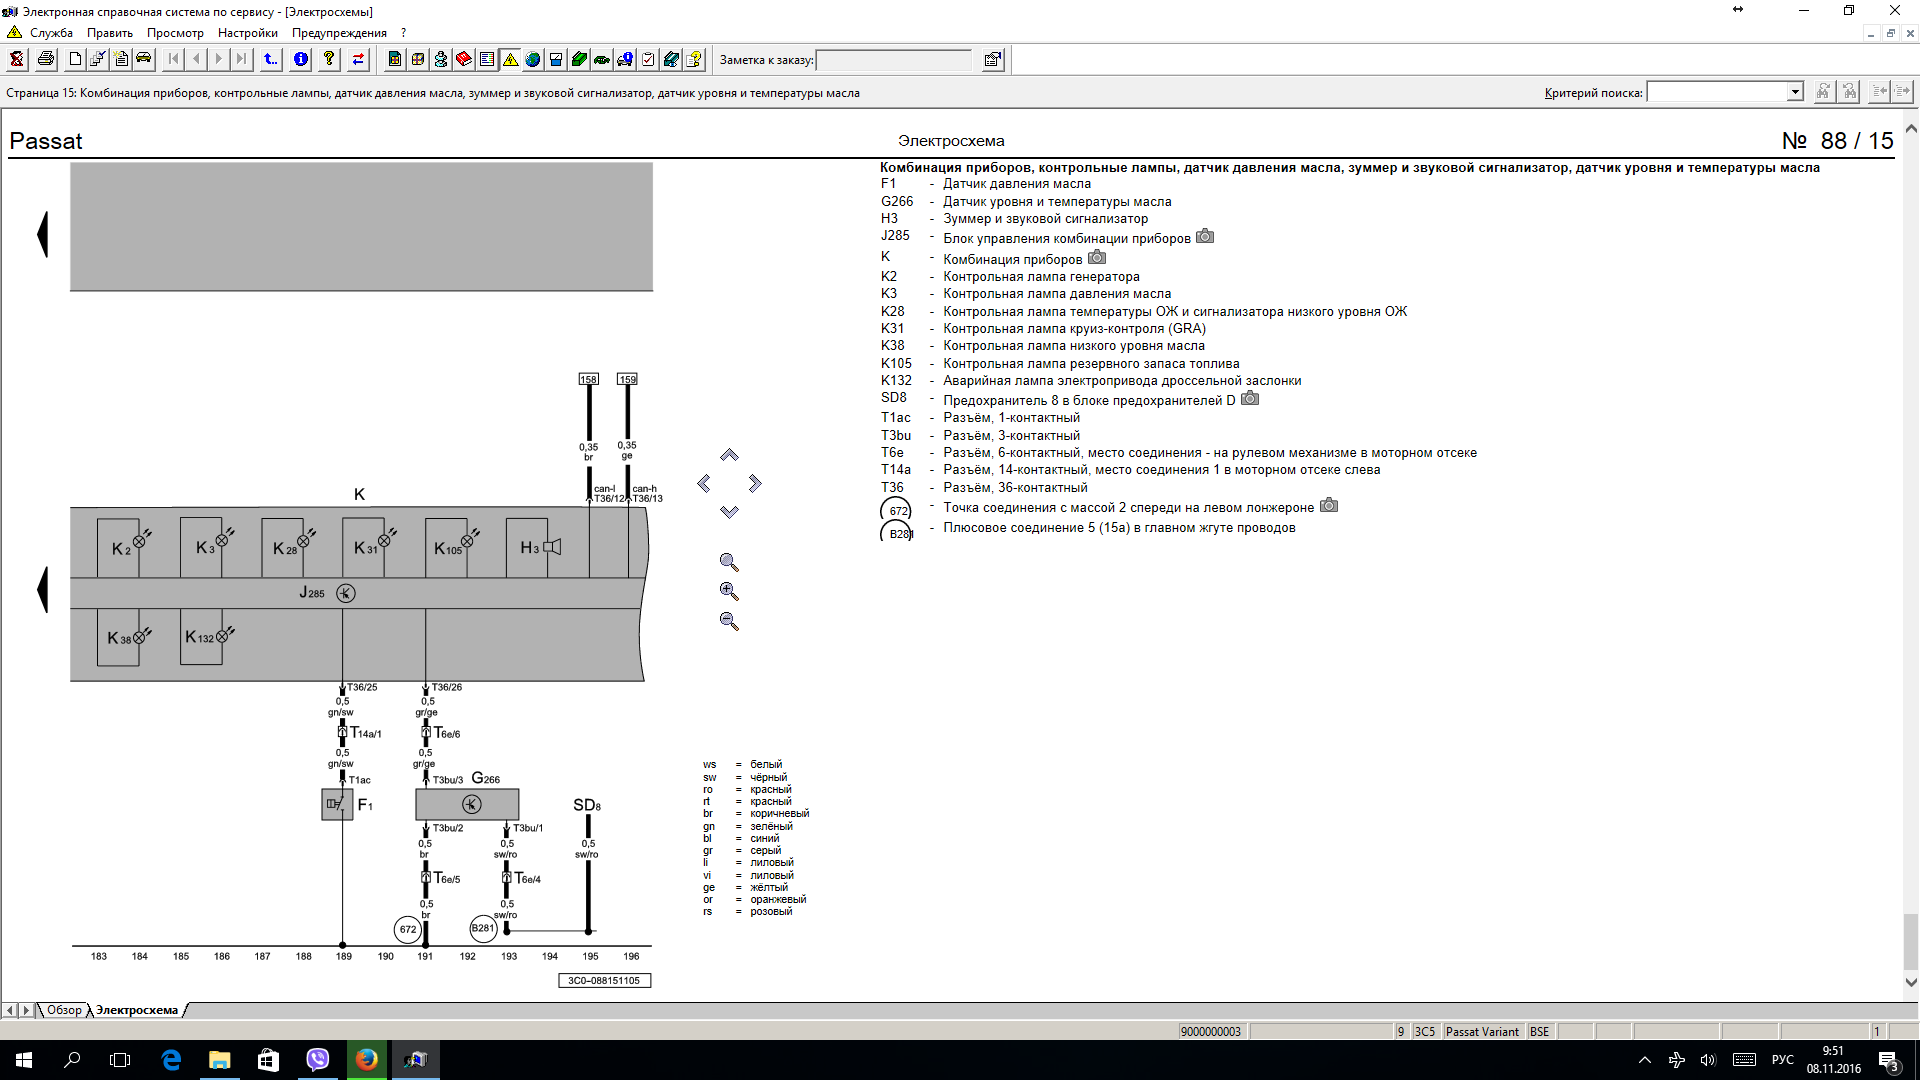Click the car icon in the toolbar
The image size is (1920, 1080).
144,59
